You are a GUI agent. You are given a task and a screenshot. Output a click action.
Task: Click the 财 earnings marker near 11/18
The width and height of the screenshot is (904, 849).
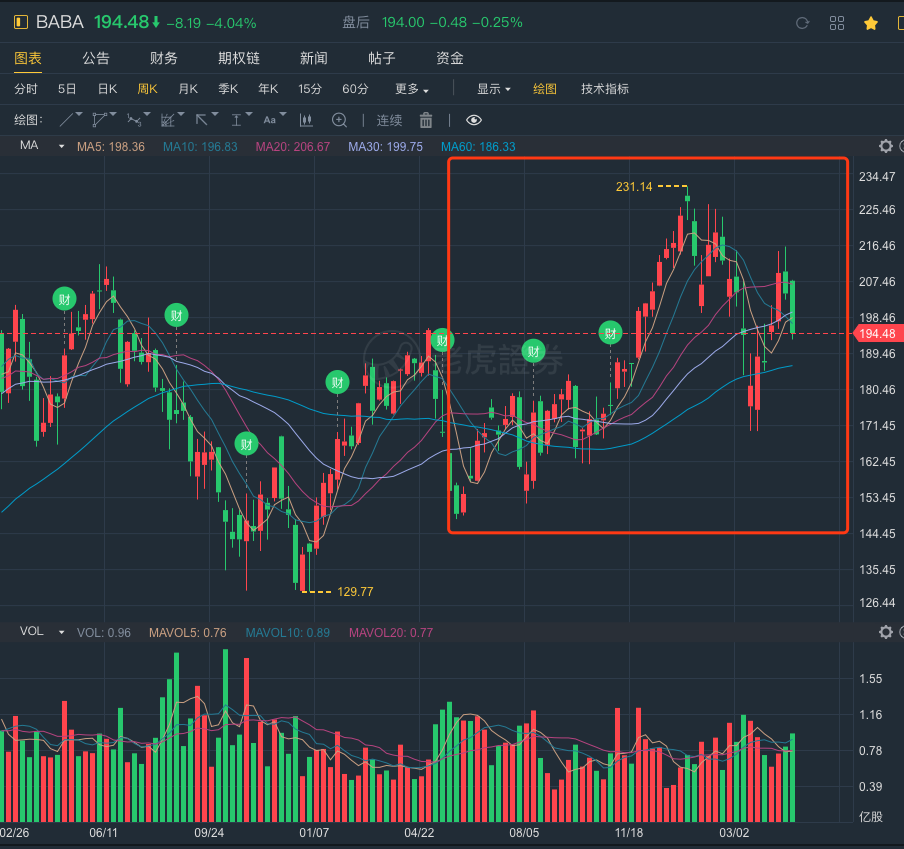point(610,333)
